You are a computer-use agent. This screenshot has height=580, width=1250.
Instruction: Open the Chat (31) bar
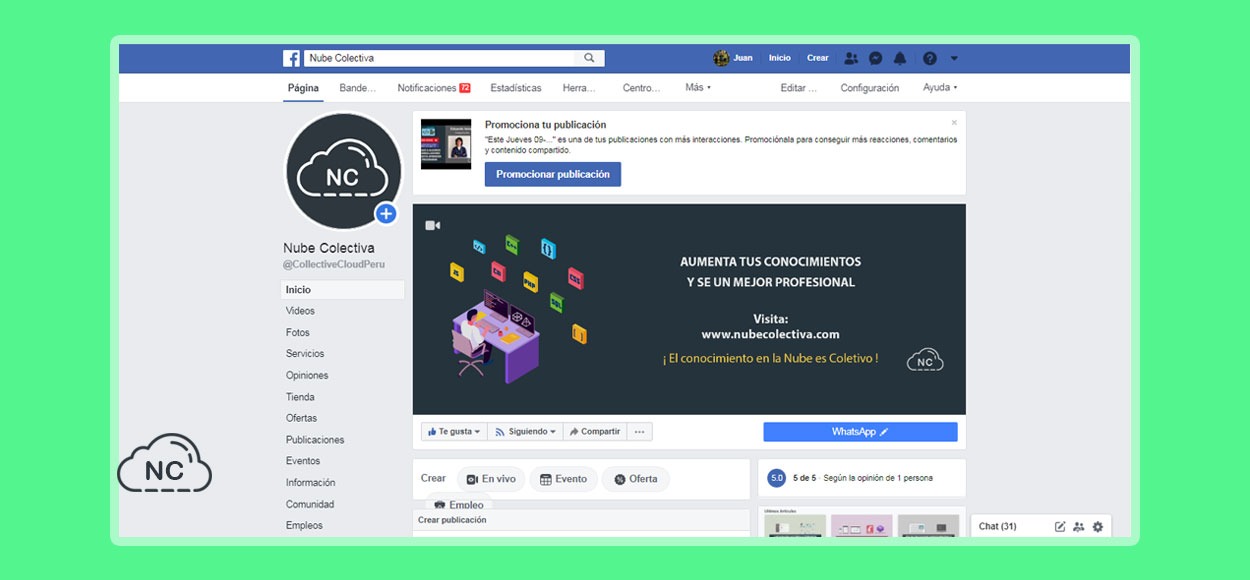coord(1040,527)
